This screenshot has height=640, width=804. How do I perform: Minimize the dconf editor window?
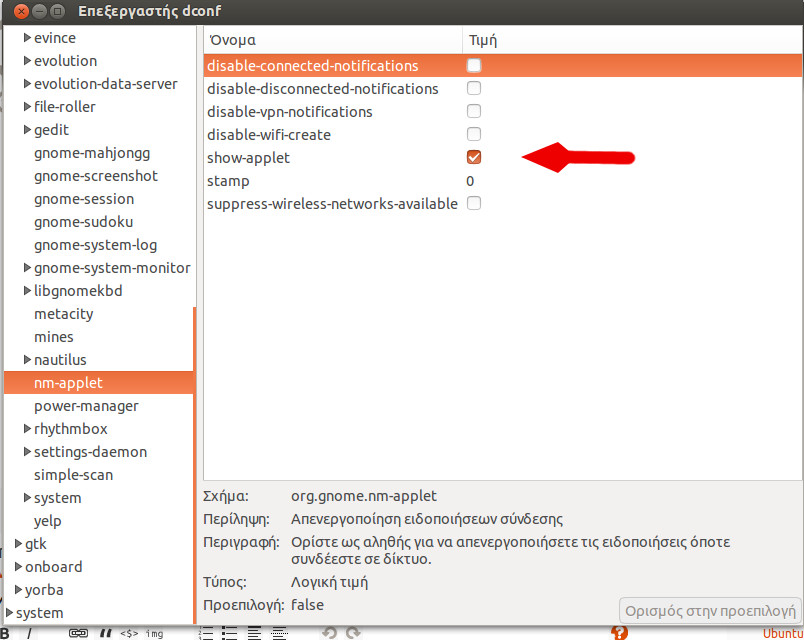click(39, 12)
